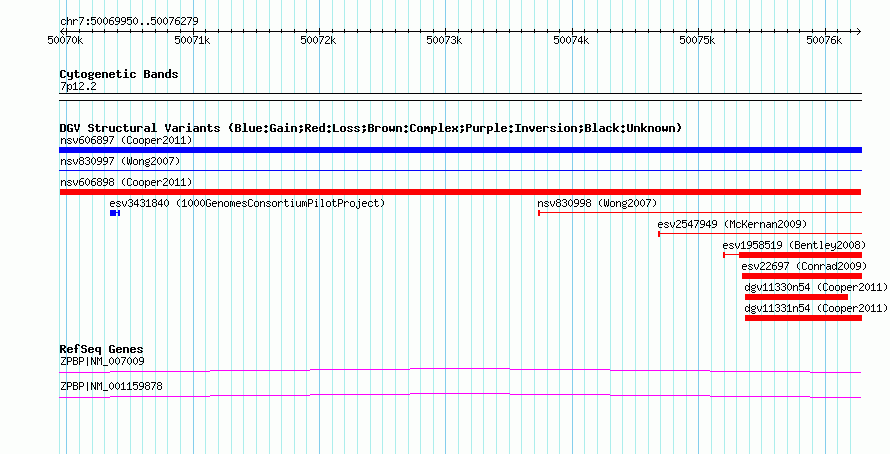Open the dgv11331n54 (Cooper2011) label
The width and height of the screenshot is (890, 454).
click(x=816, y=308)
